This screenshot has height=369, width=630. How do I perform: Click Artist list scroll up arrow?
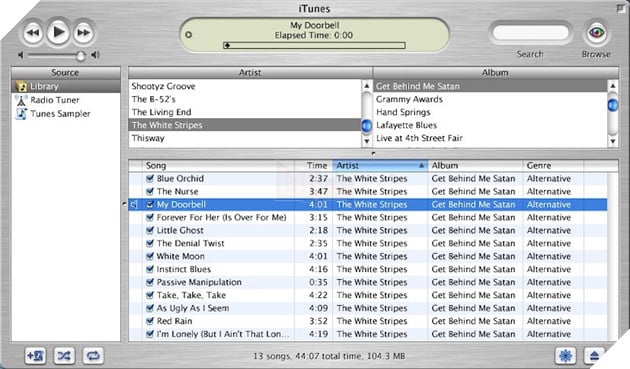coord(366,86)
